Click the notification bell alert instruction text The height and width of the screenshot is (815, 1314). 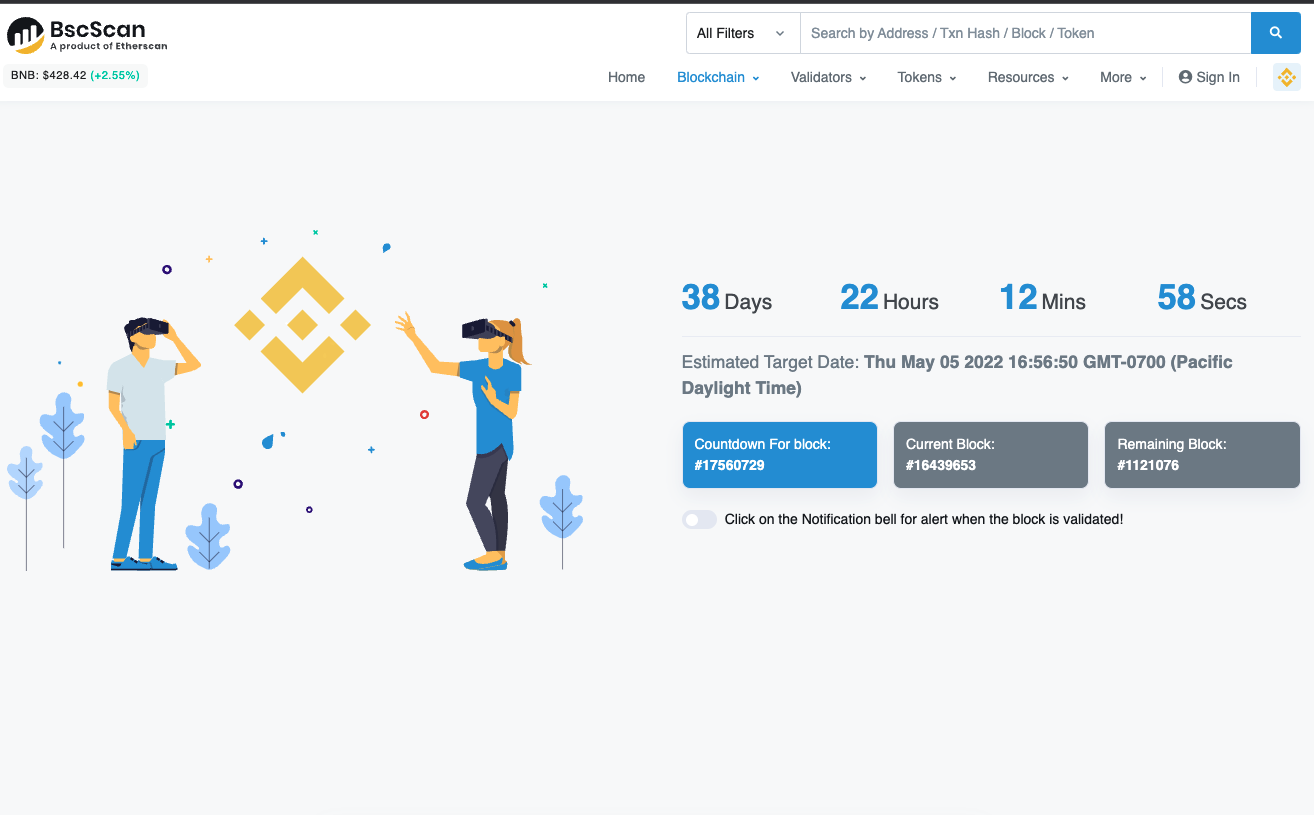pyautogui.click(x=924, y=520)
